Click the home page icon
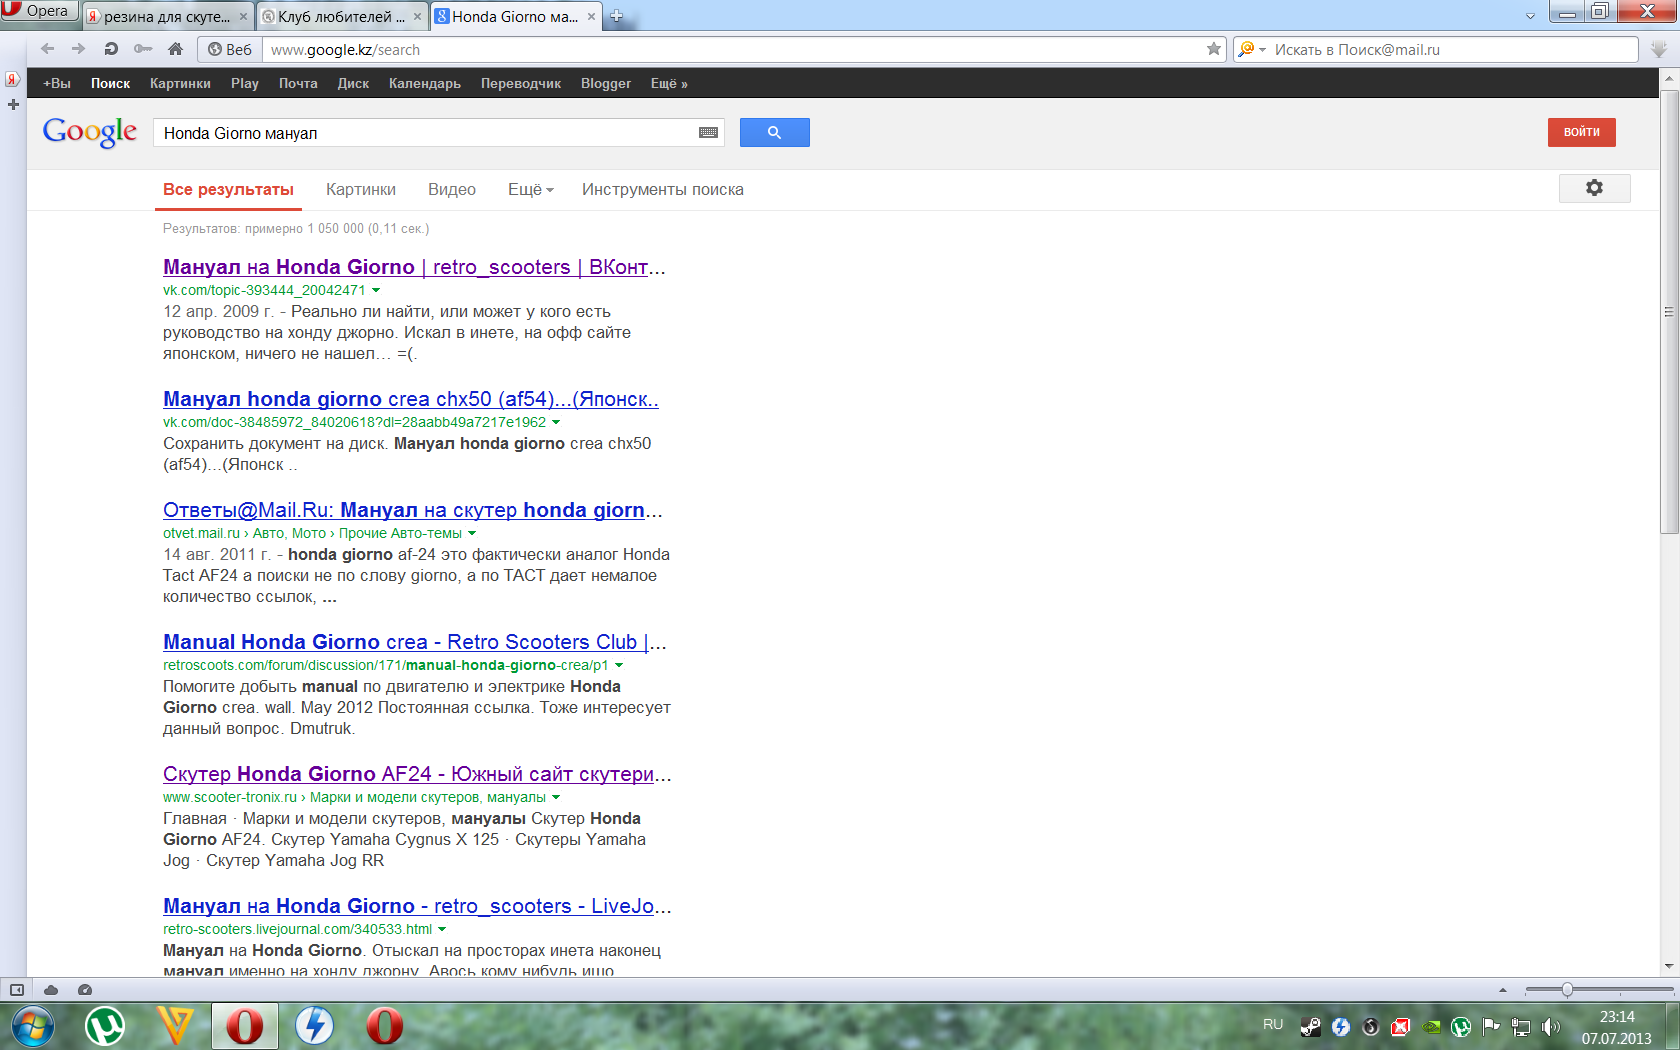This screenshot has width=1680, height=1050. pyautogui.click(x=175, y=49)
